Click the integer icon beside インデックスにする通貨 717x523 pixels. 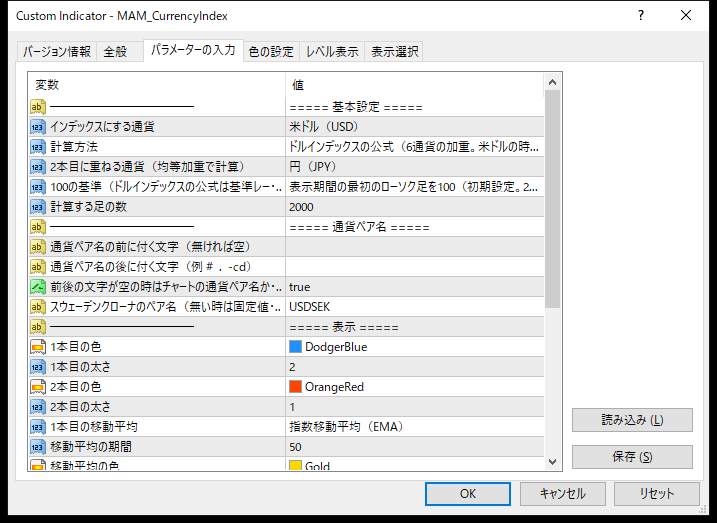[38, 127]
